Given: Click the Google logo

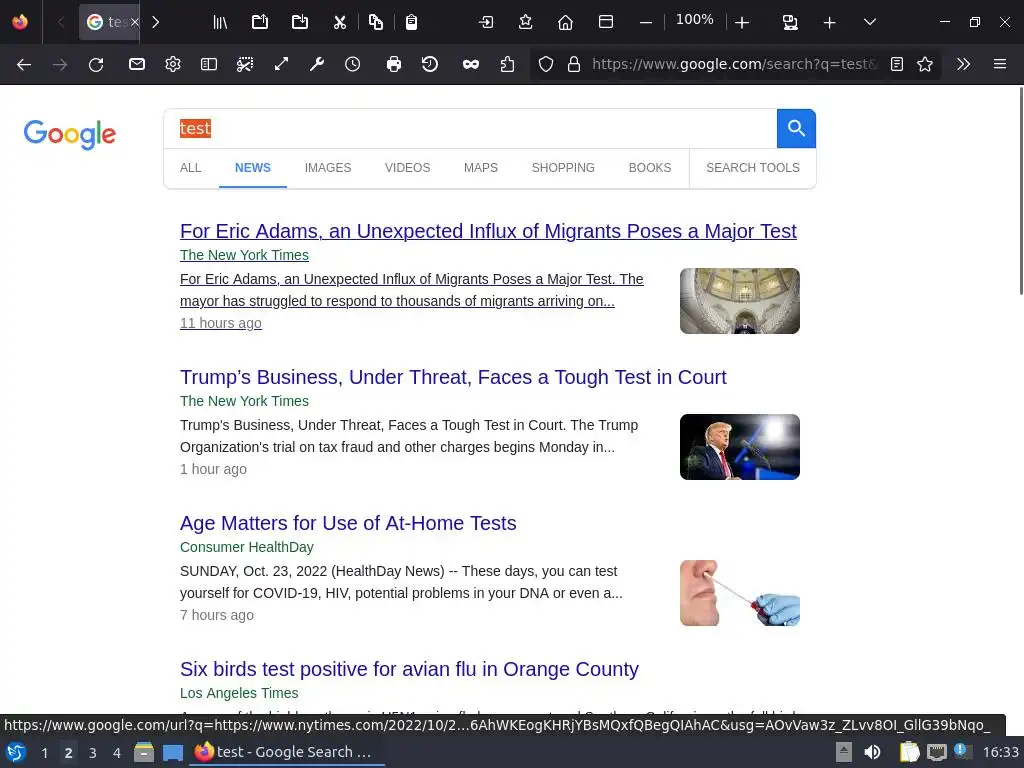Looking at the screenshot, I should [x=70, y=134].
